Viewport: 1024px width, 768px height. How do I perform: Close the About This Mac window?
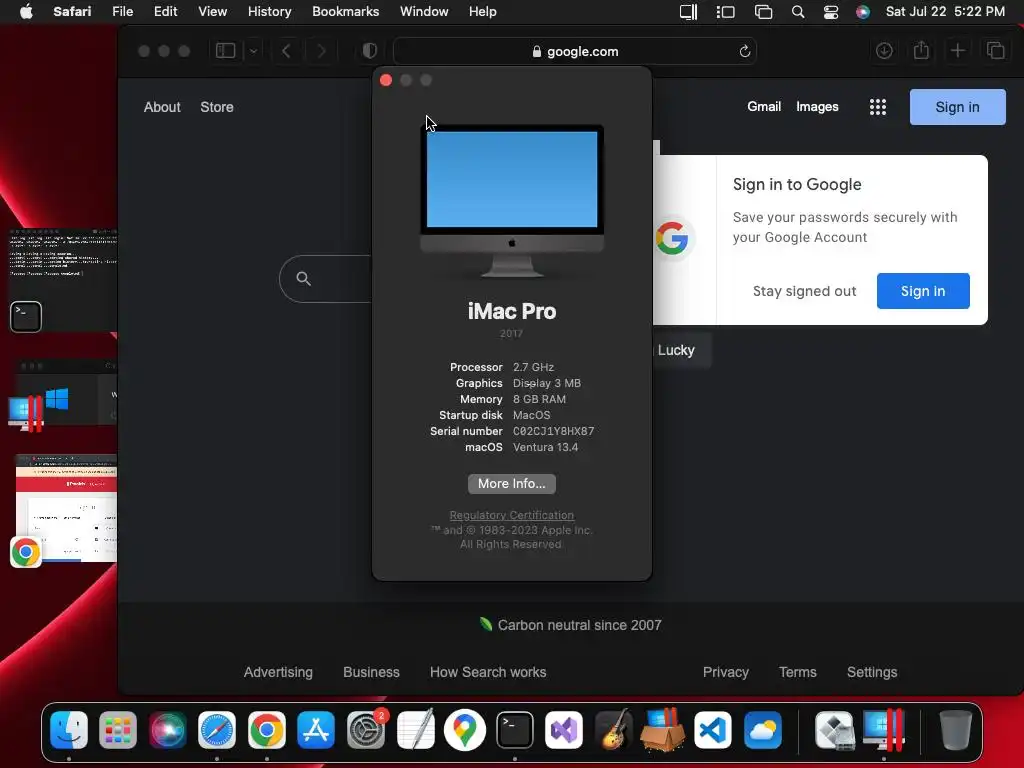386,80
